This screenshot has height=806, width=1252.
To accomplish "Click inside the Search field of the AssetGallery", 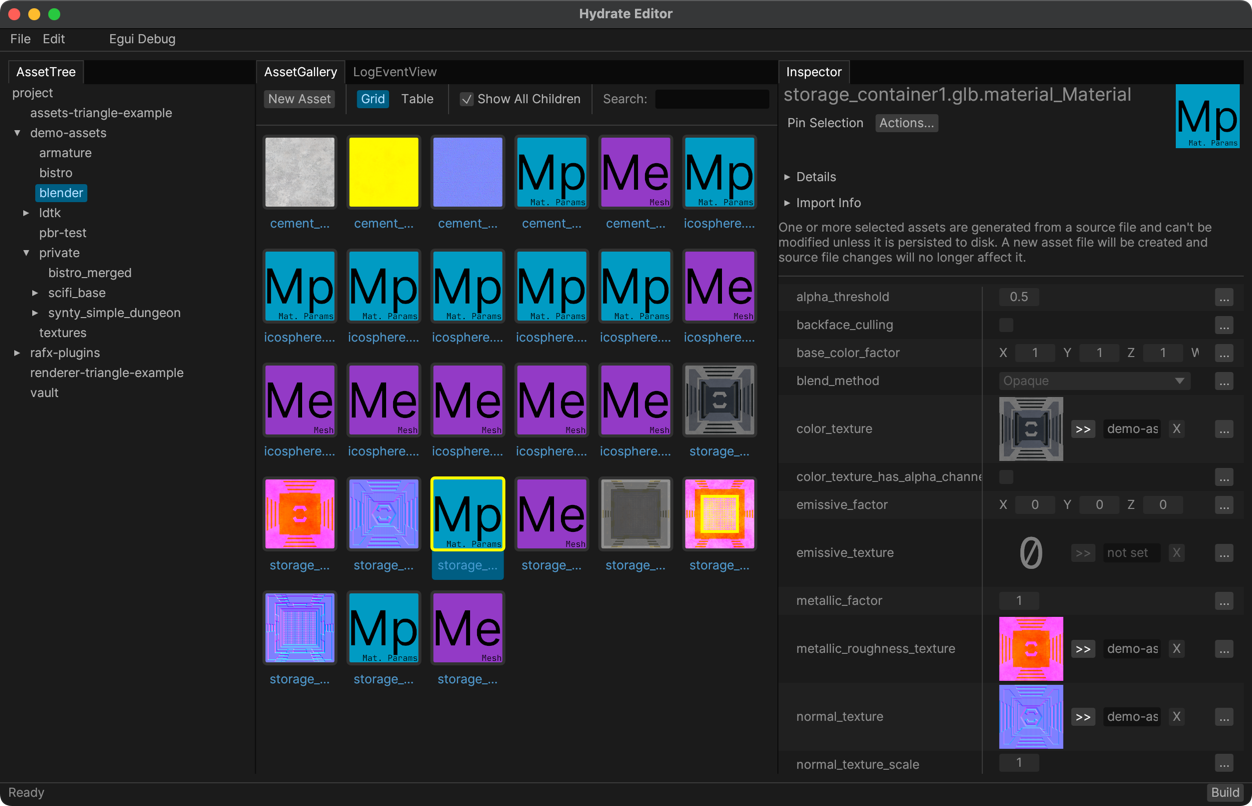I will click(712, 99).
